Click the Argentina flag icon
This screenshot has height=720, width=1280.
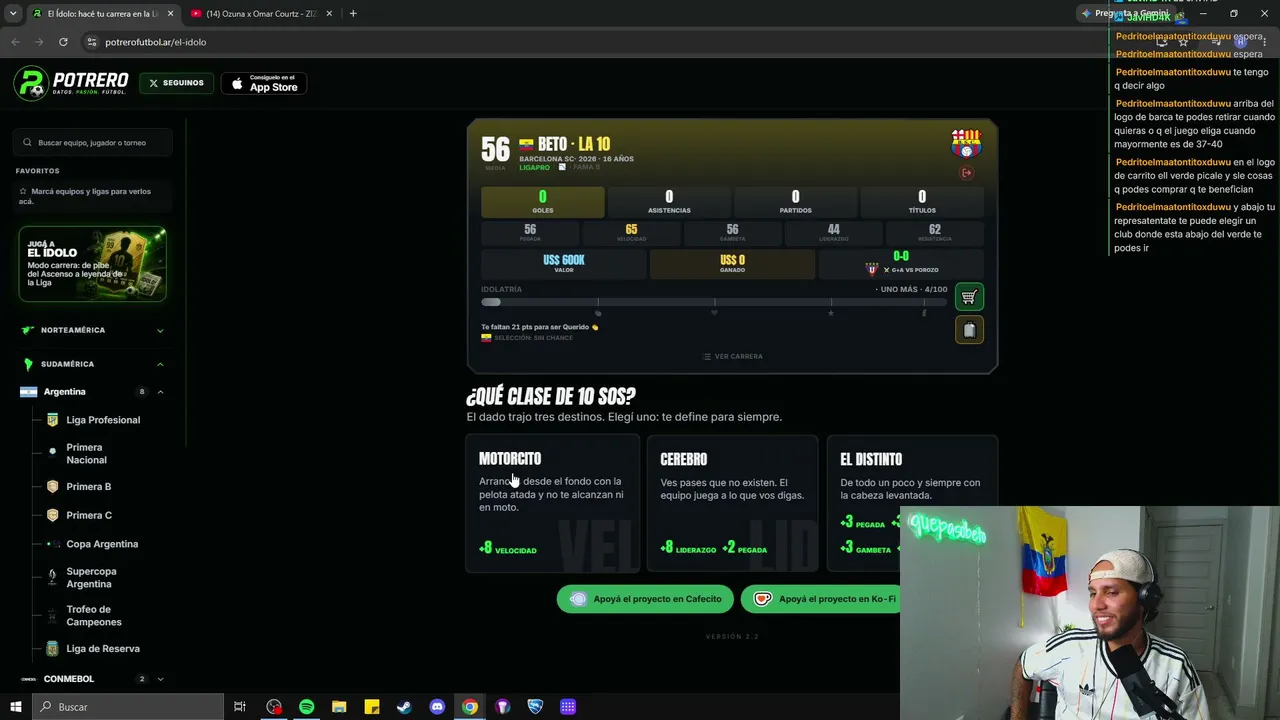(28, 392)
